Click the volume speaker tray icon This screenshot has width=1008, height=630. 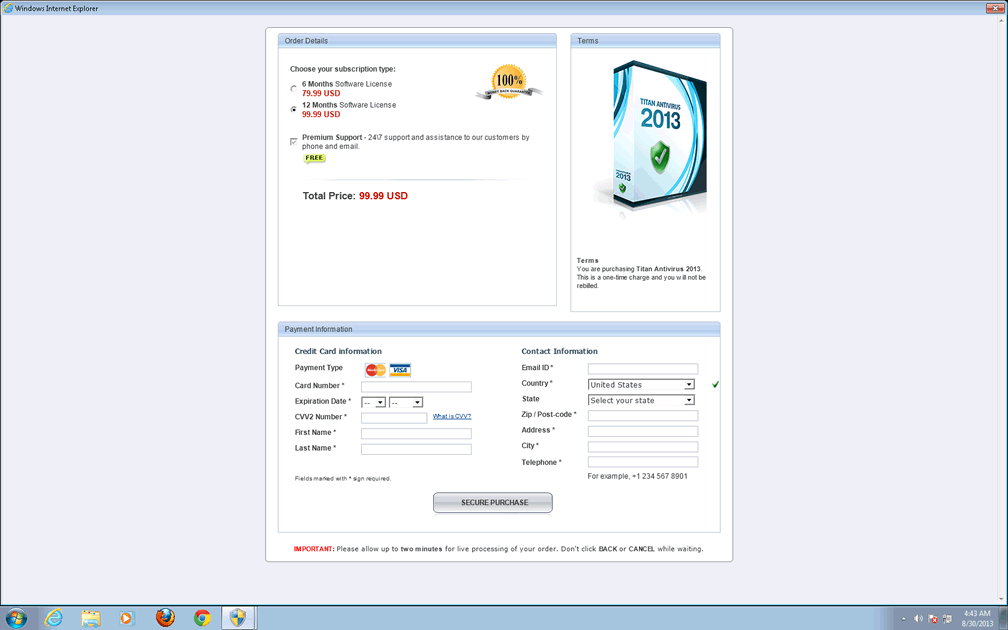918,619
